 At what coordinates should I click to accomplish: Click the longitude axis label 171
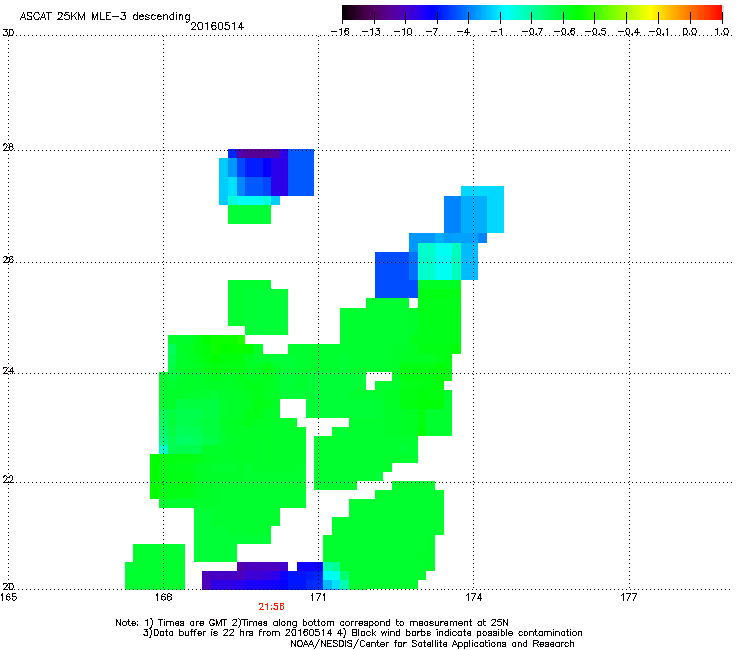[318, 597]
